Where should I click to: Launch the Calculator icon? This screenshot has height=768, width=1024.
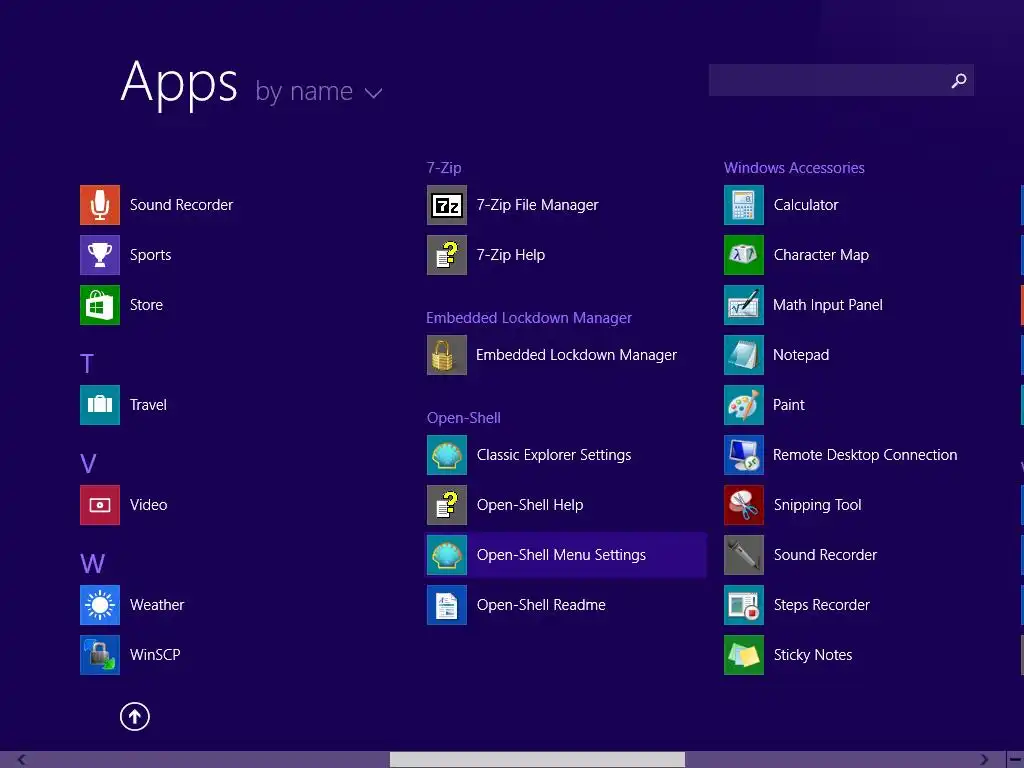click(x=744, y=205)
